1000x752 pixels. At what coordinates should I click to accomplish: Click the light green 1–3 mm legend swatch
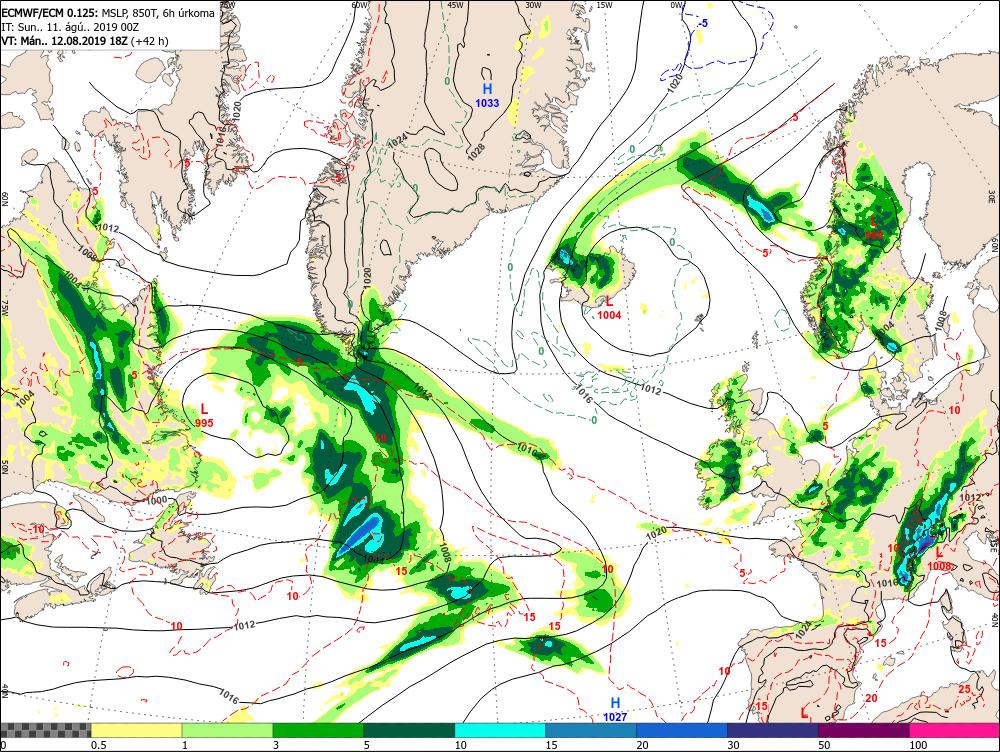tap(227, 730)
